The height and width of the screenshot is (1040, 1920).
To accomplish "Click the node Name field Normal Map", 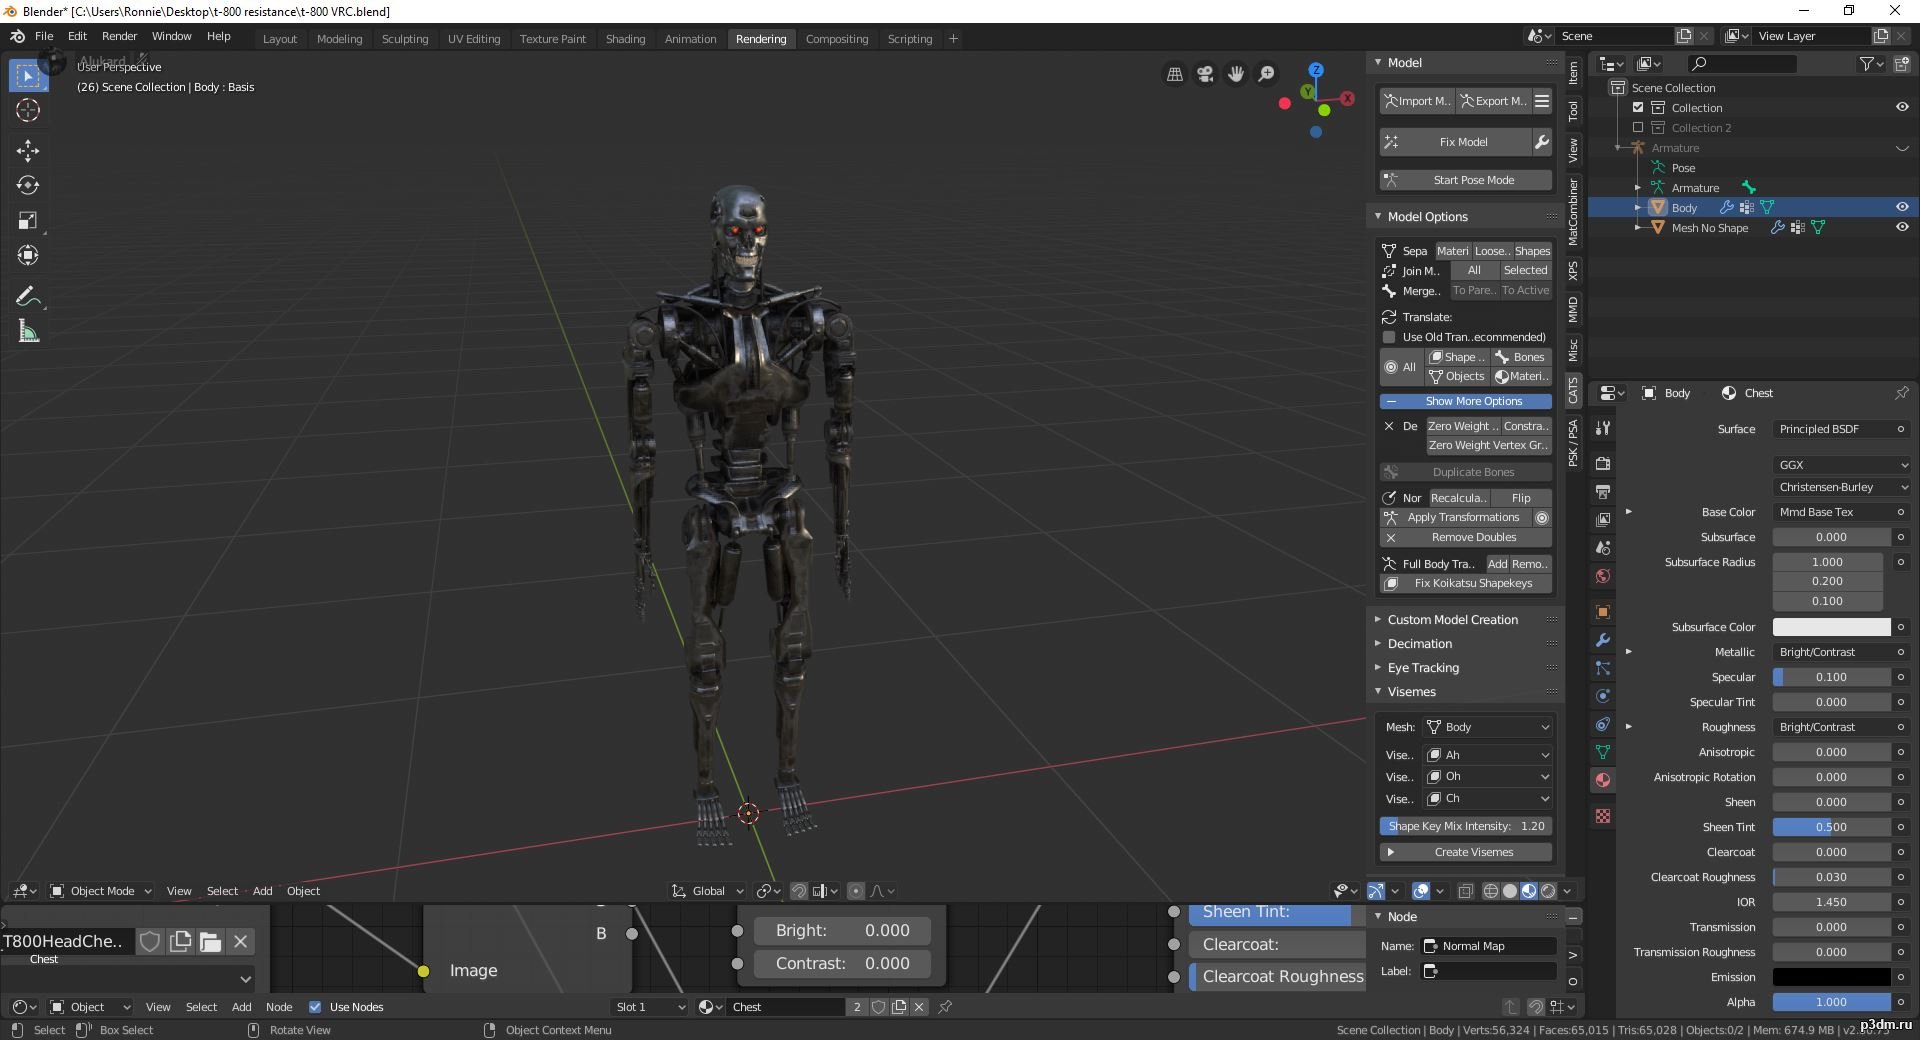I will click(x=1489, y=946).
